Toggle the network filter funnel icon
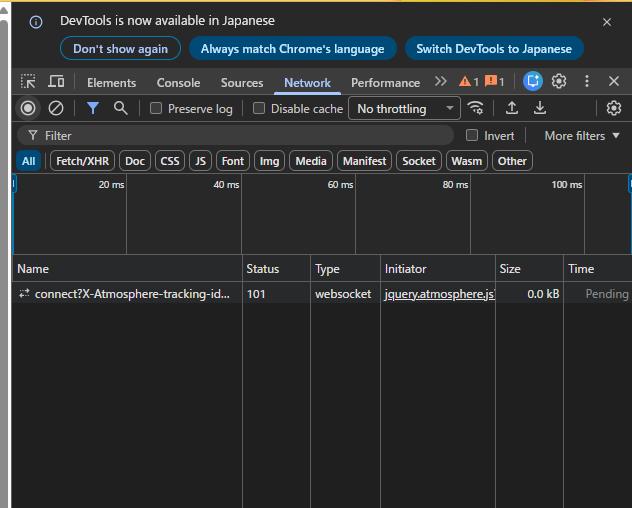This screenshot has width=632, height=508. pyautogui.click(x=93, y=108)
